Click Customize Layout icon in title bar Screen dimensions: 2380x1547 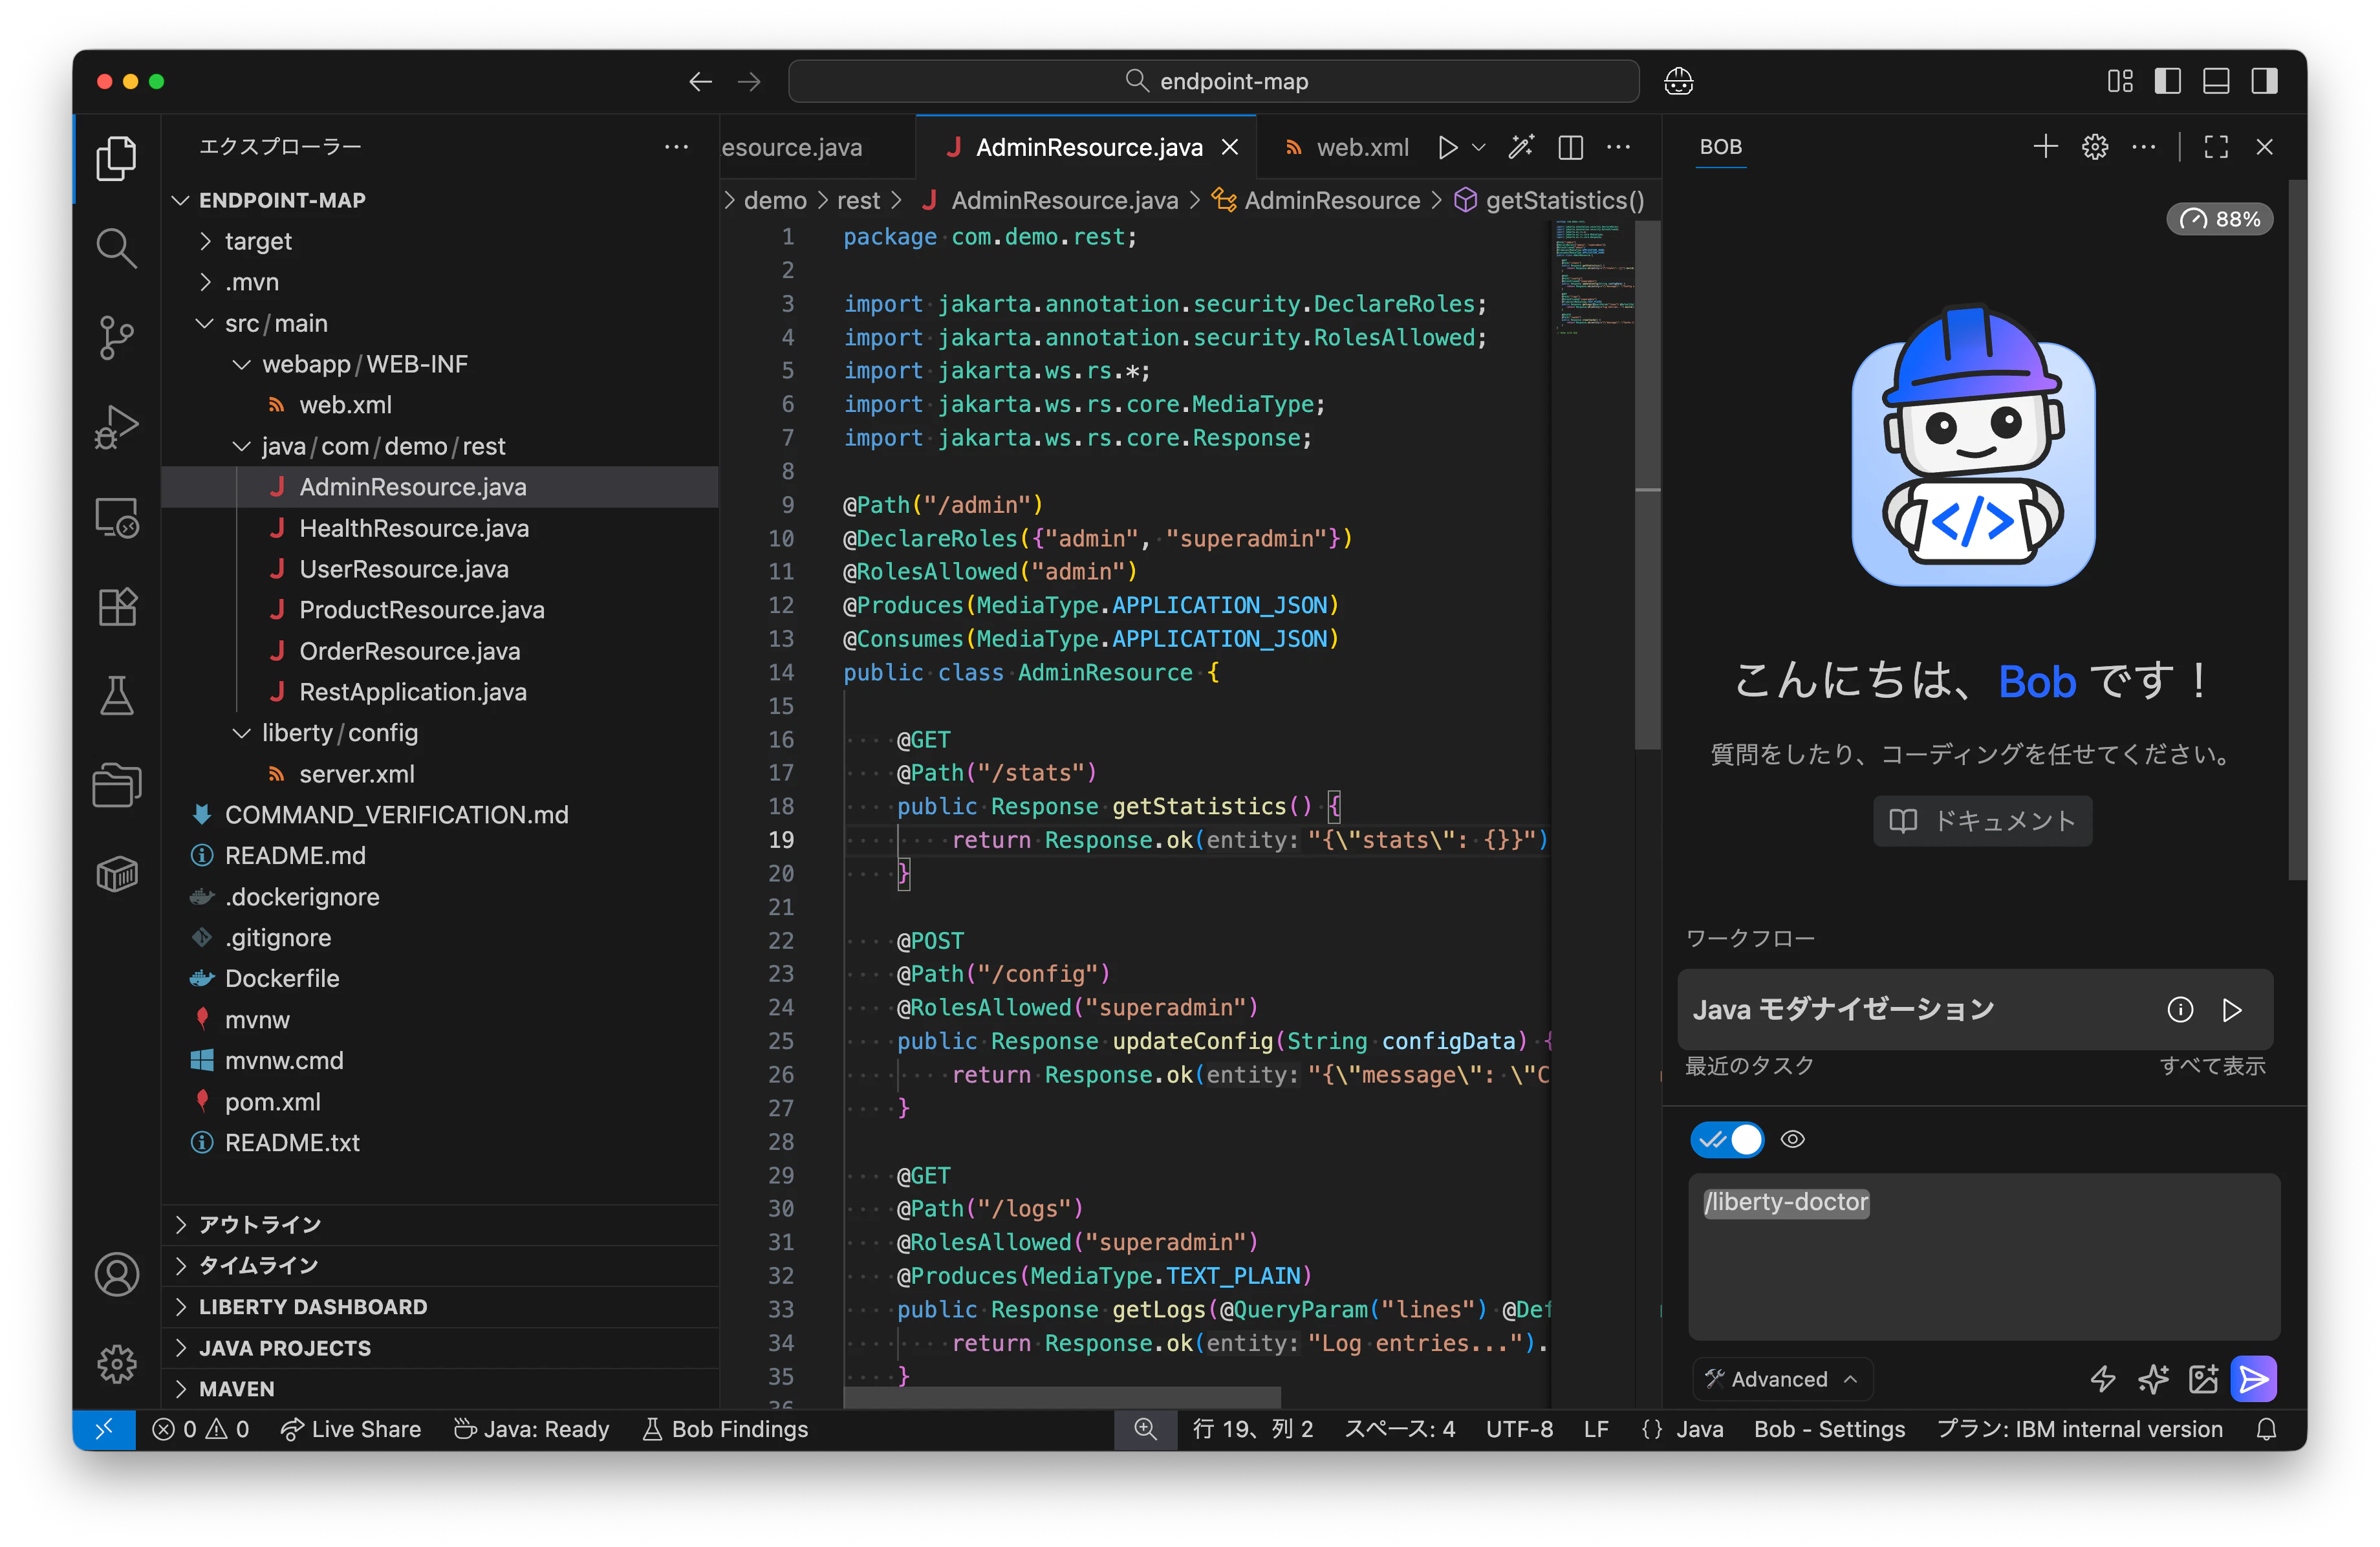pos(2120,81)
